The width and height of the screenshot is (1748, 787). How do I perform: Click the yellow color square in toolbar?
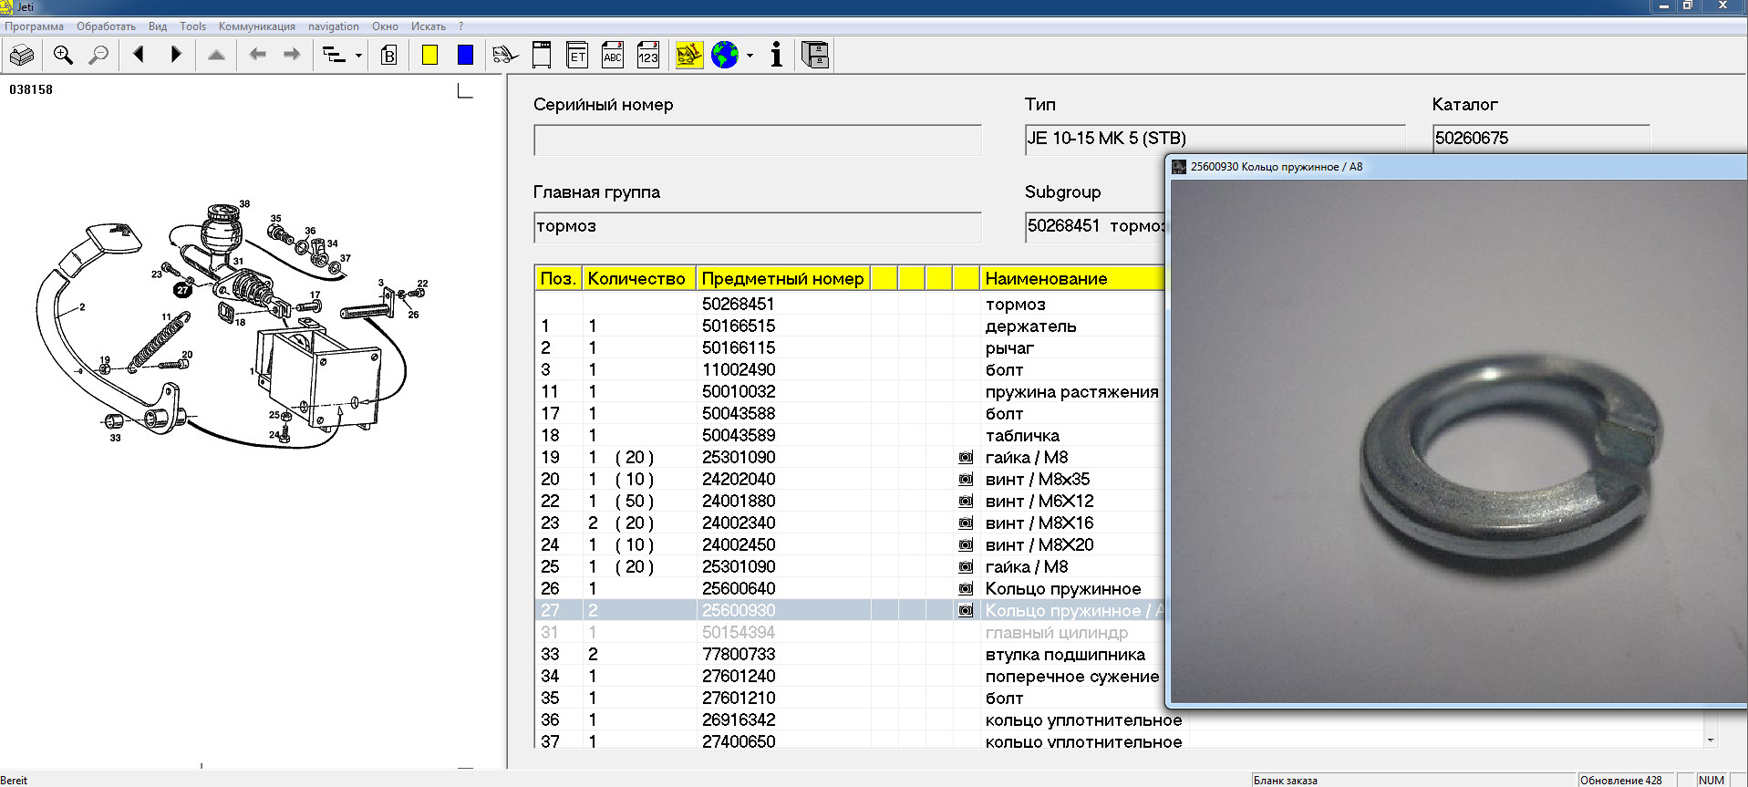click(430, 55)
